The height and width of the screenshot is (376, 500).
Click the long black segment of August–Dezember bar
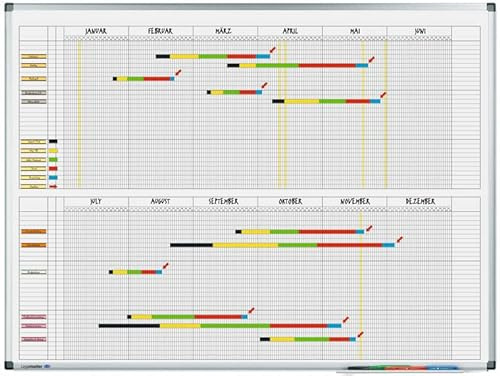192,245
